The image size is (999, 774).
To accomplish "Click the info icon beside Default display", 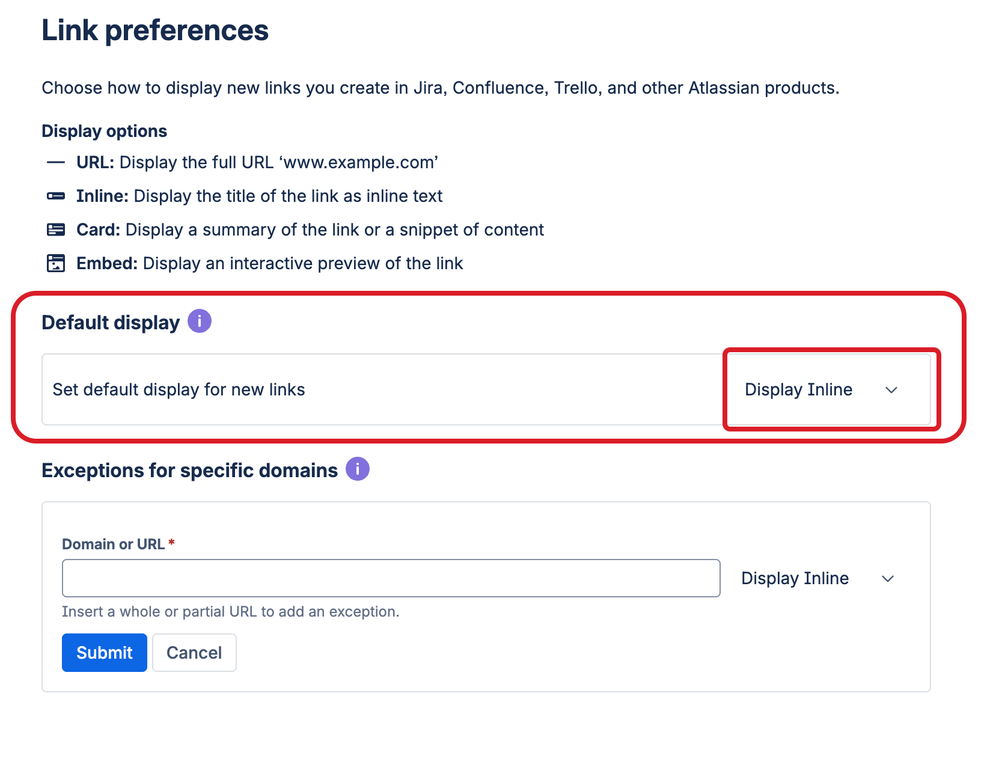I will click(x=199, y=322).
